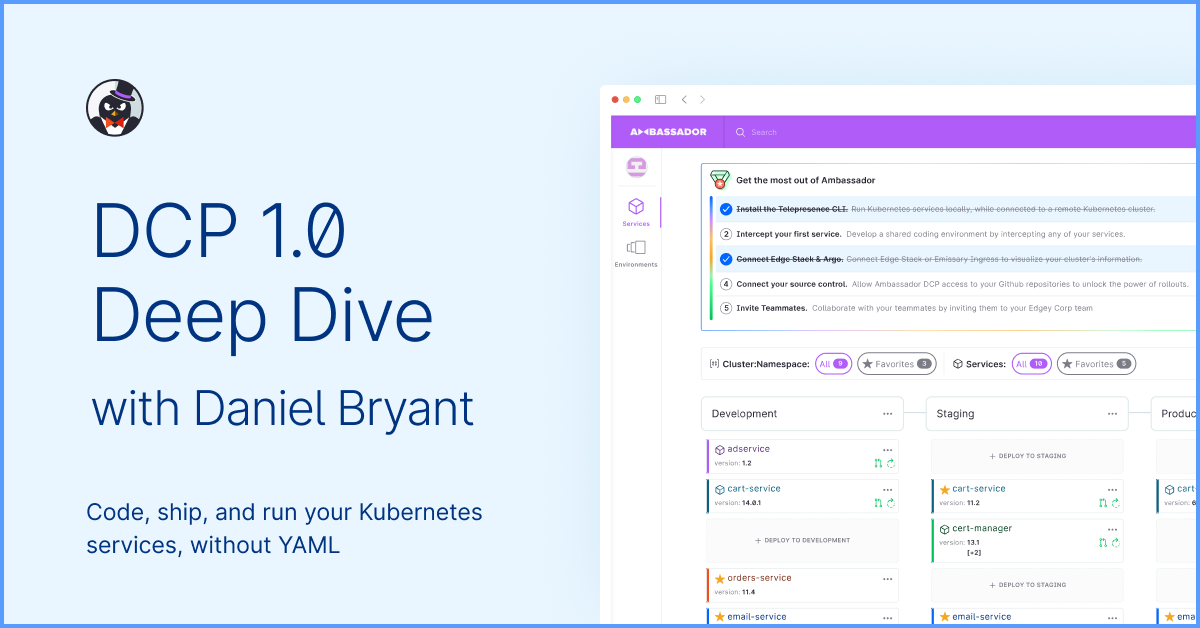Image resolution: width=1200 pixels, height=628 pixels.
Task: Click the star on Development email-service card
Action: pos(719,617)
